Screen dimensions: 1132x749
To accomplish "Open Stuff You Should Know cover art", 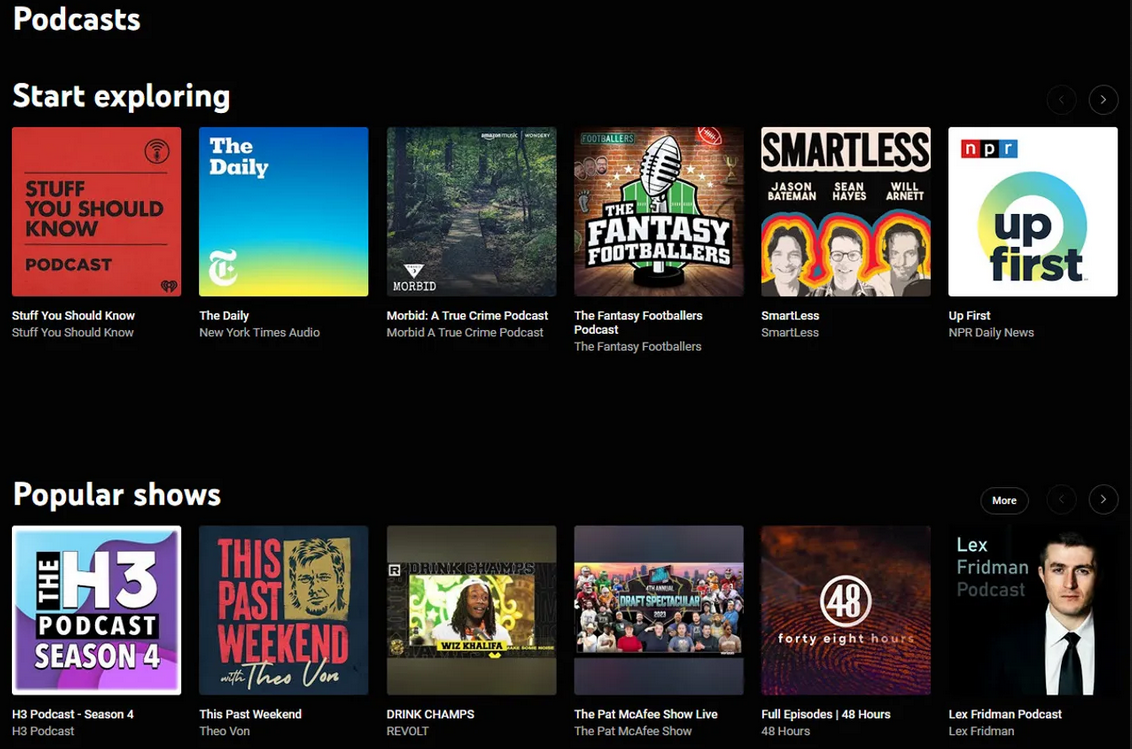I will [x=97, y=212].
